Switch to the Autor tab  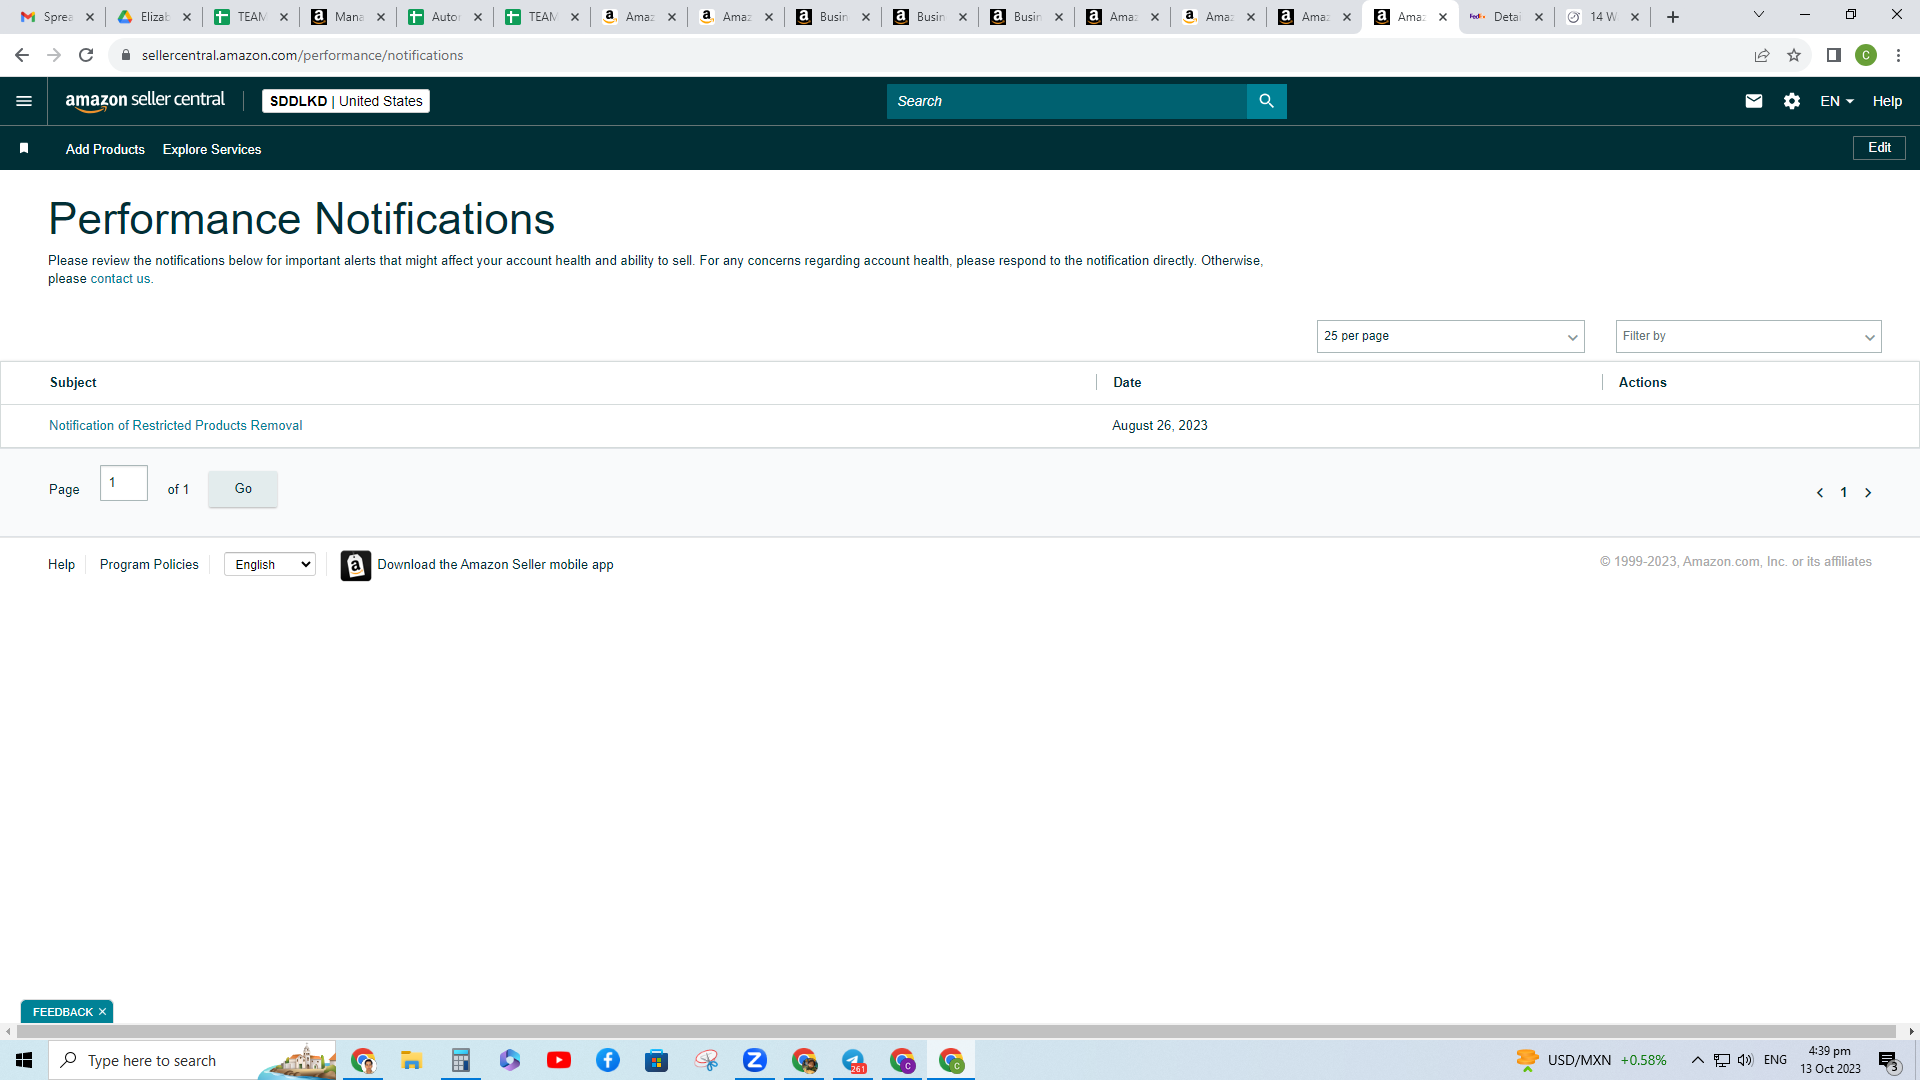(x=445, y=17)
